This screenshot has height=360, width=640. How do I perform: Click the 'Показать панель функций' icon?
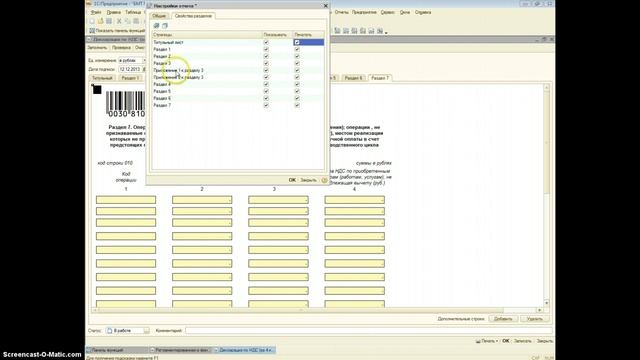click(x=92, y=31)
